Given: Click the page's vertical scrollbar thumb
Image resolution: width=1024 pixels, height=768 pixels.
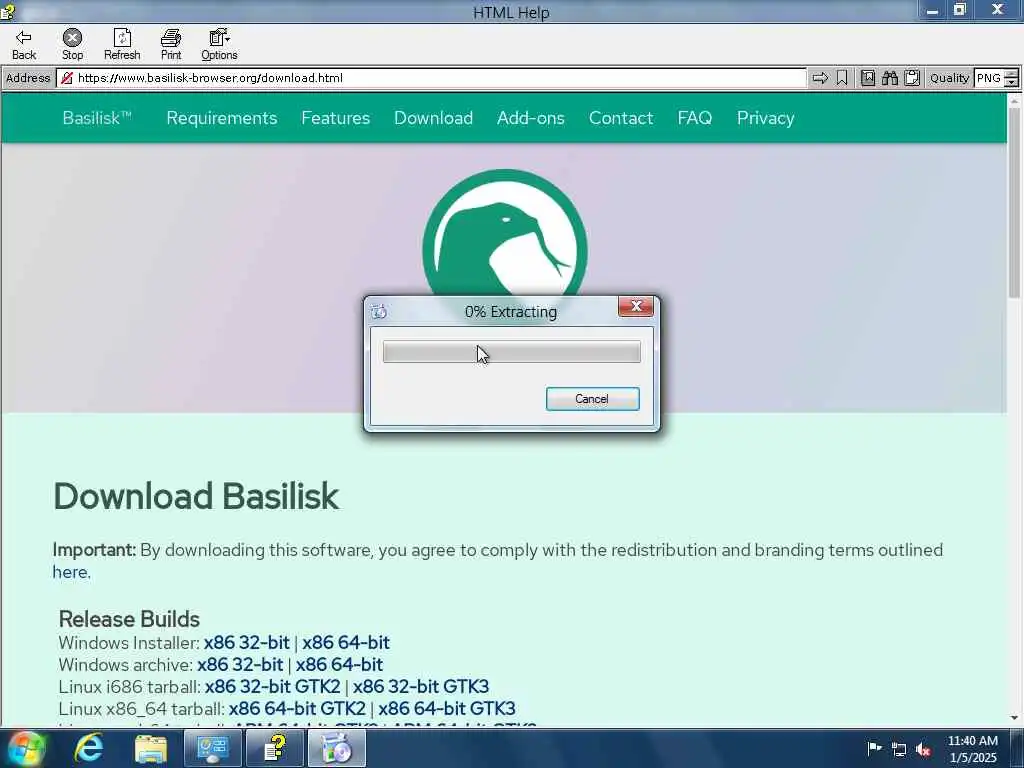Looking at the screenshot, I should (1014, 202).
